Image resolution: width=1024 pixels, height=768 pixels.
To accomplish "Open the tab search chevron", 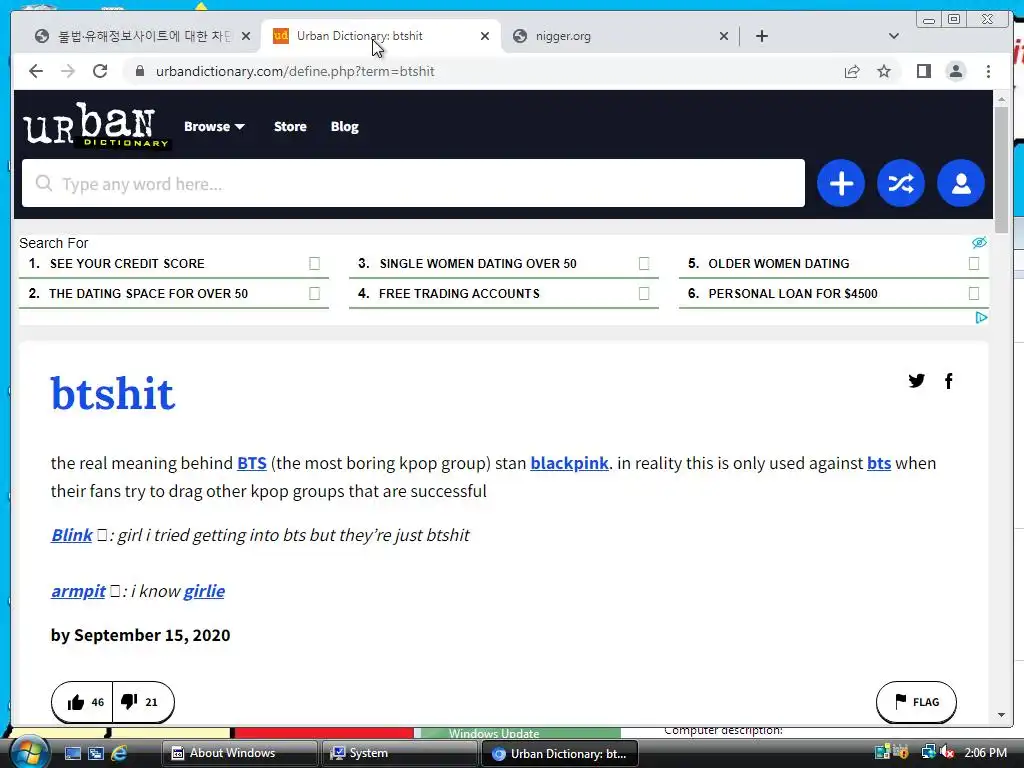I will [893, 36].
